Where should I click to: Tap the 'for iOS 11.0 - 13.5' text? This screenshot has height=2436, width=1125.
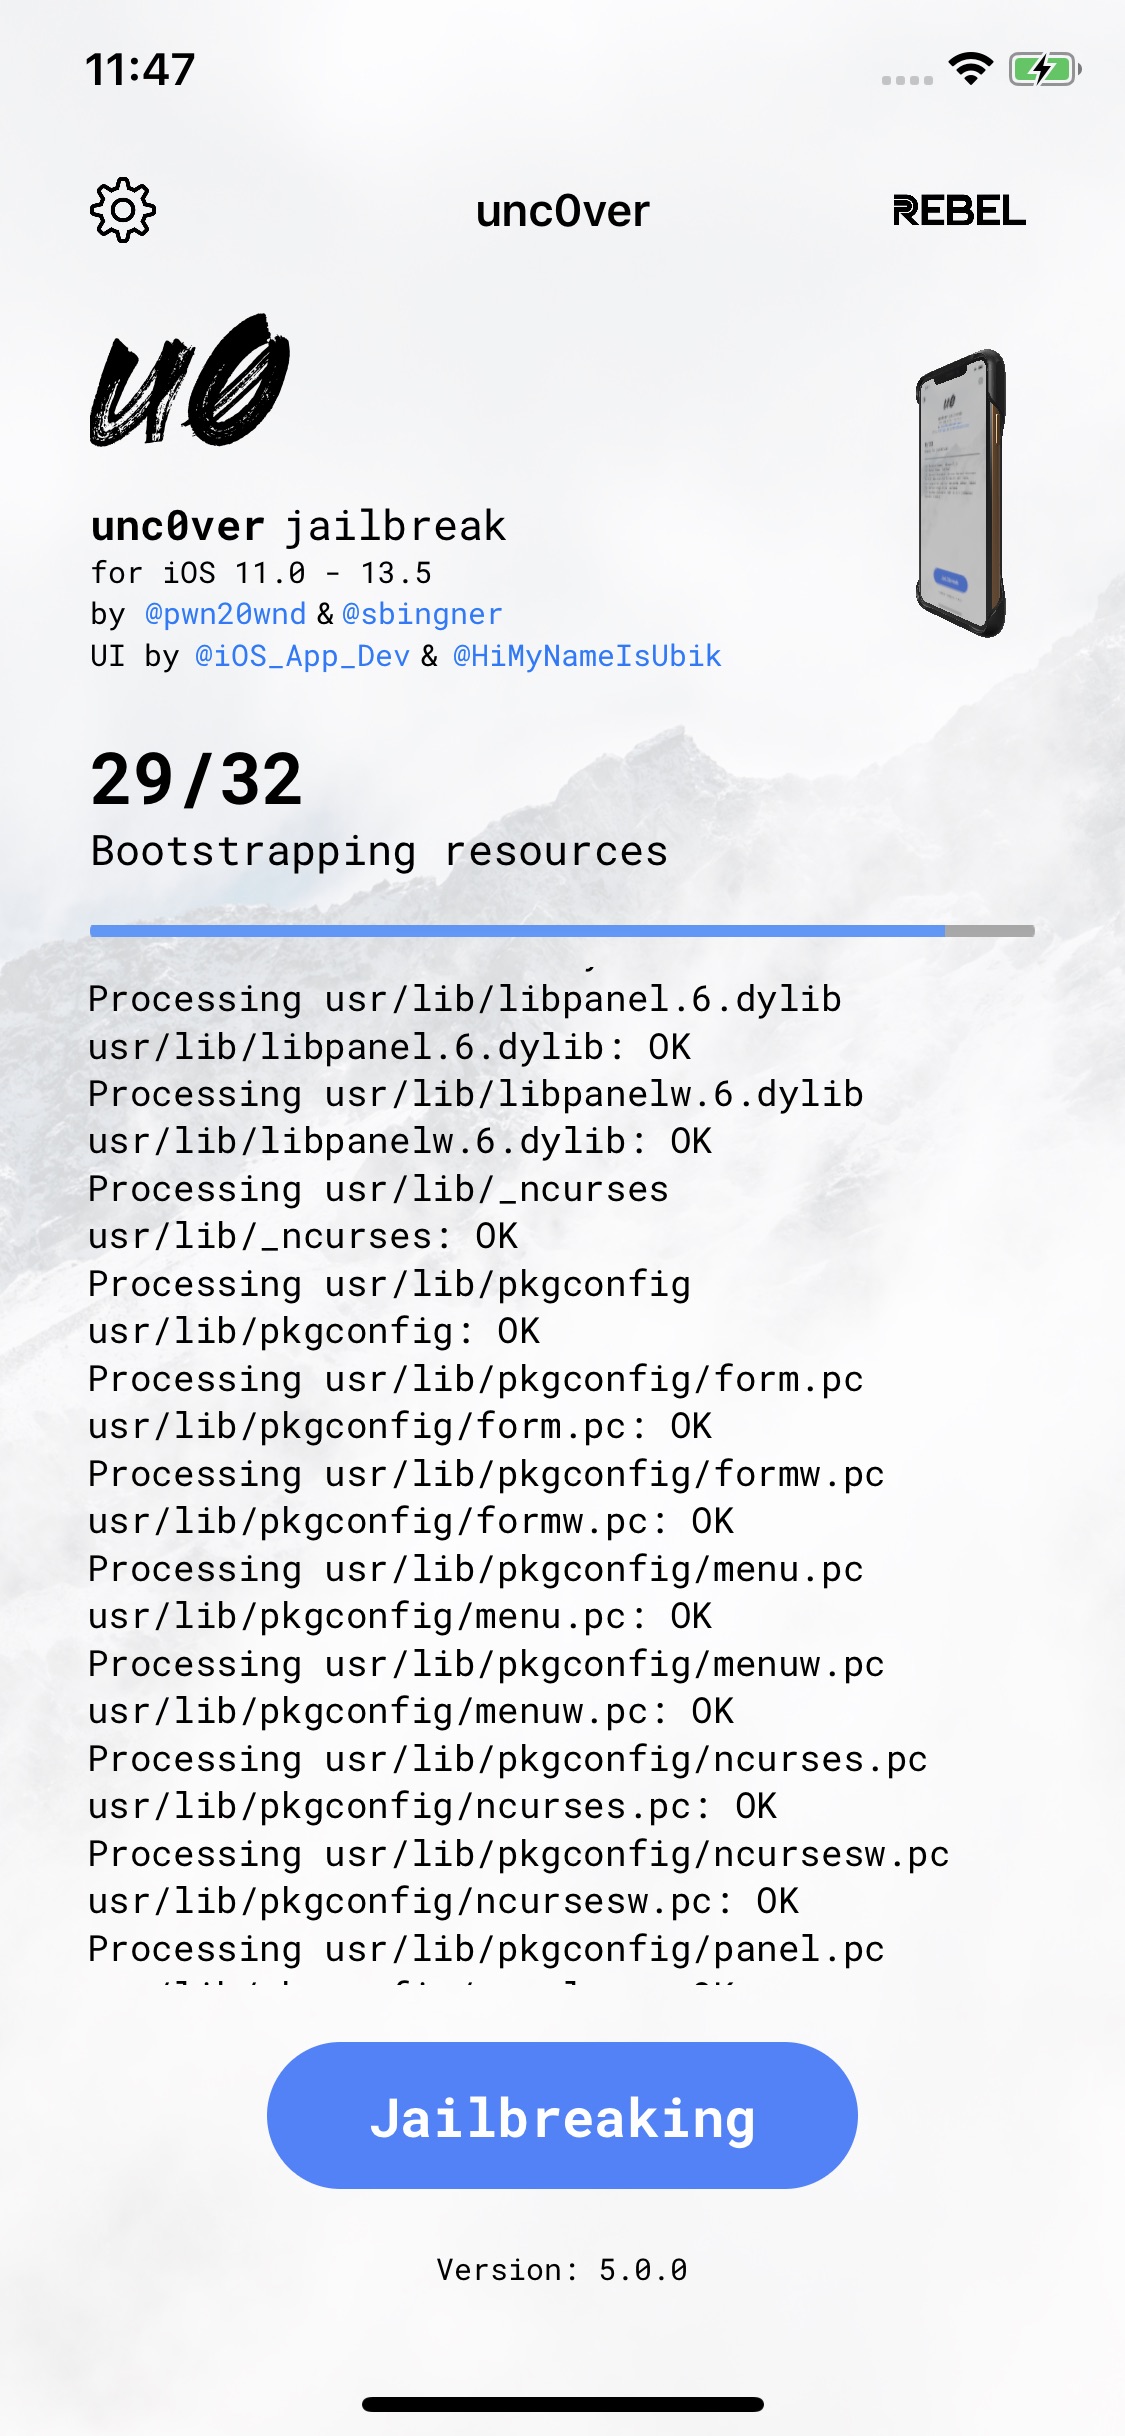coord(261,573)
